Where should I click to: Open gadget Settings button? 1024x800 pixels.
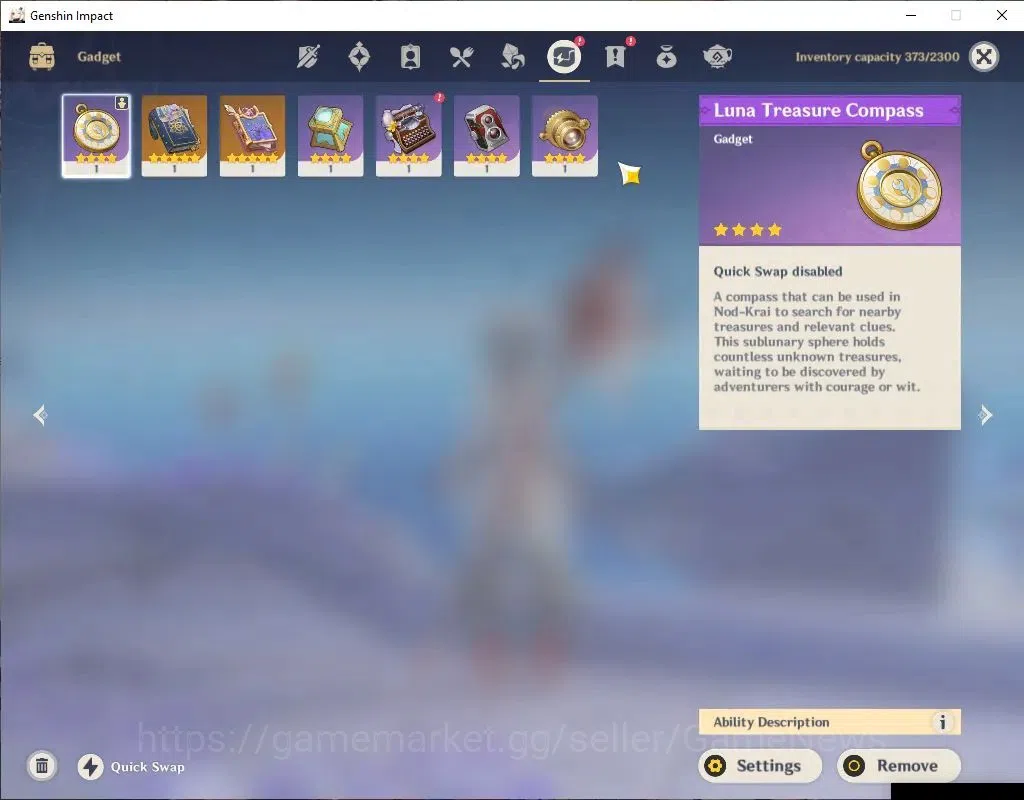(x=760, y=765)
